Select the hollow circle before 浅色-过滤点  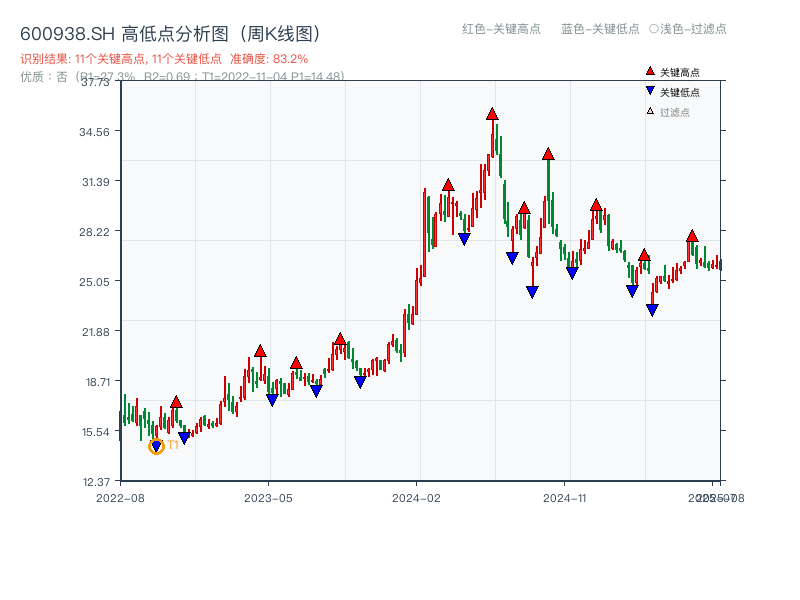pyautogui.click(x=654, y=29)
